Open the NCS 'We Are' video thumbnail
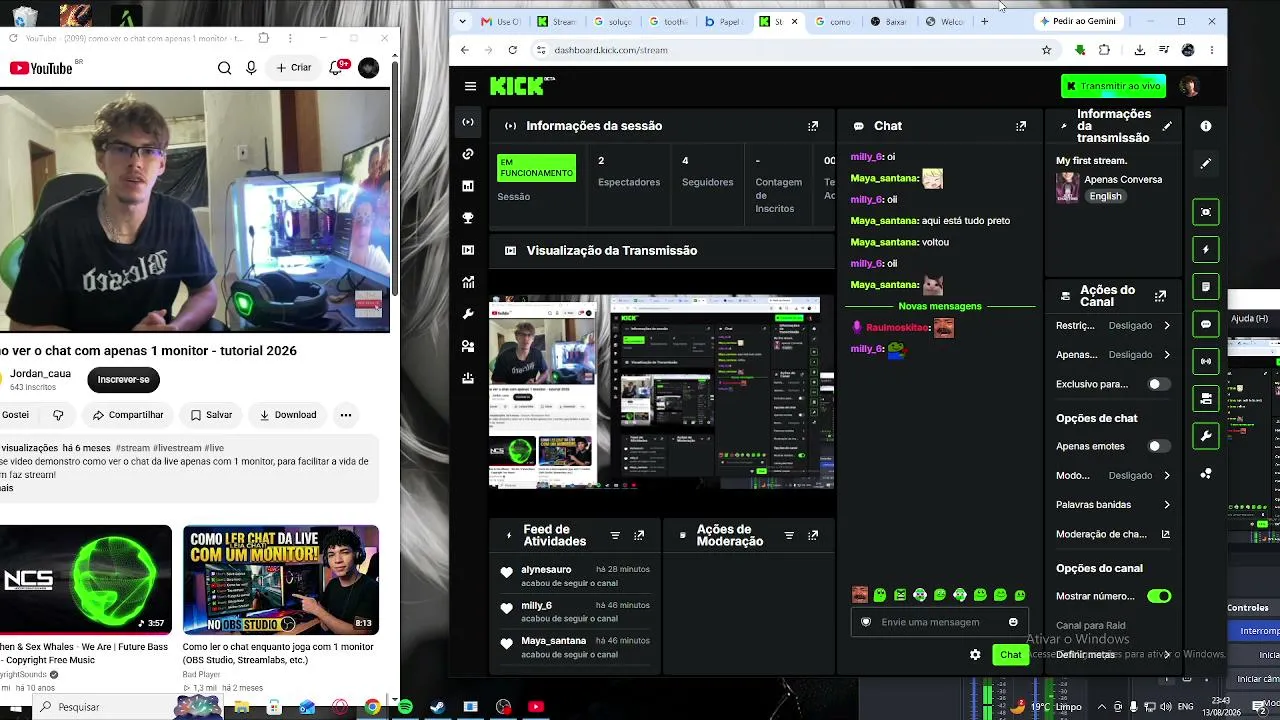The image size is (1280, 720). [85, 580]
